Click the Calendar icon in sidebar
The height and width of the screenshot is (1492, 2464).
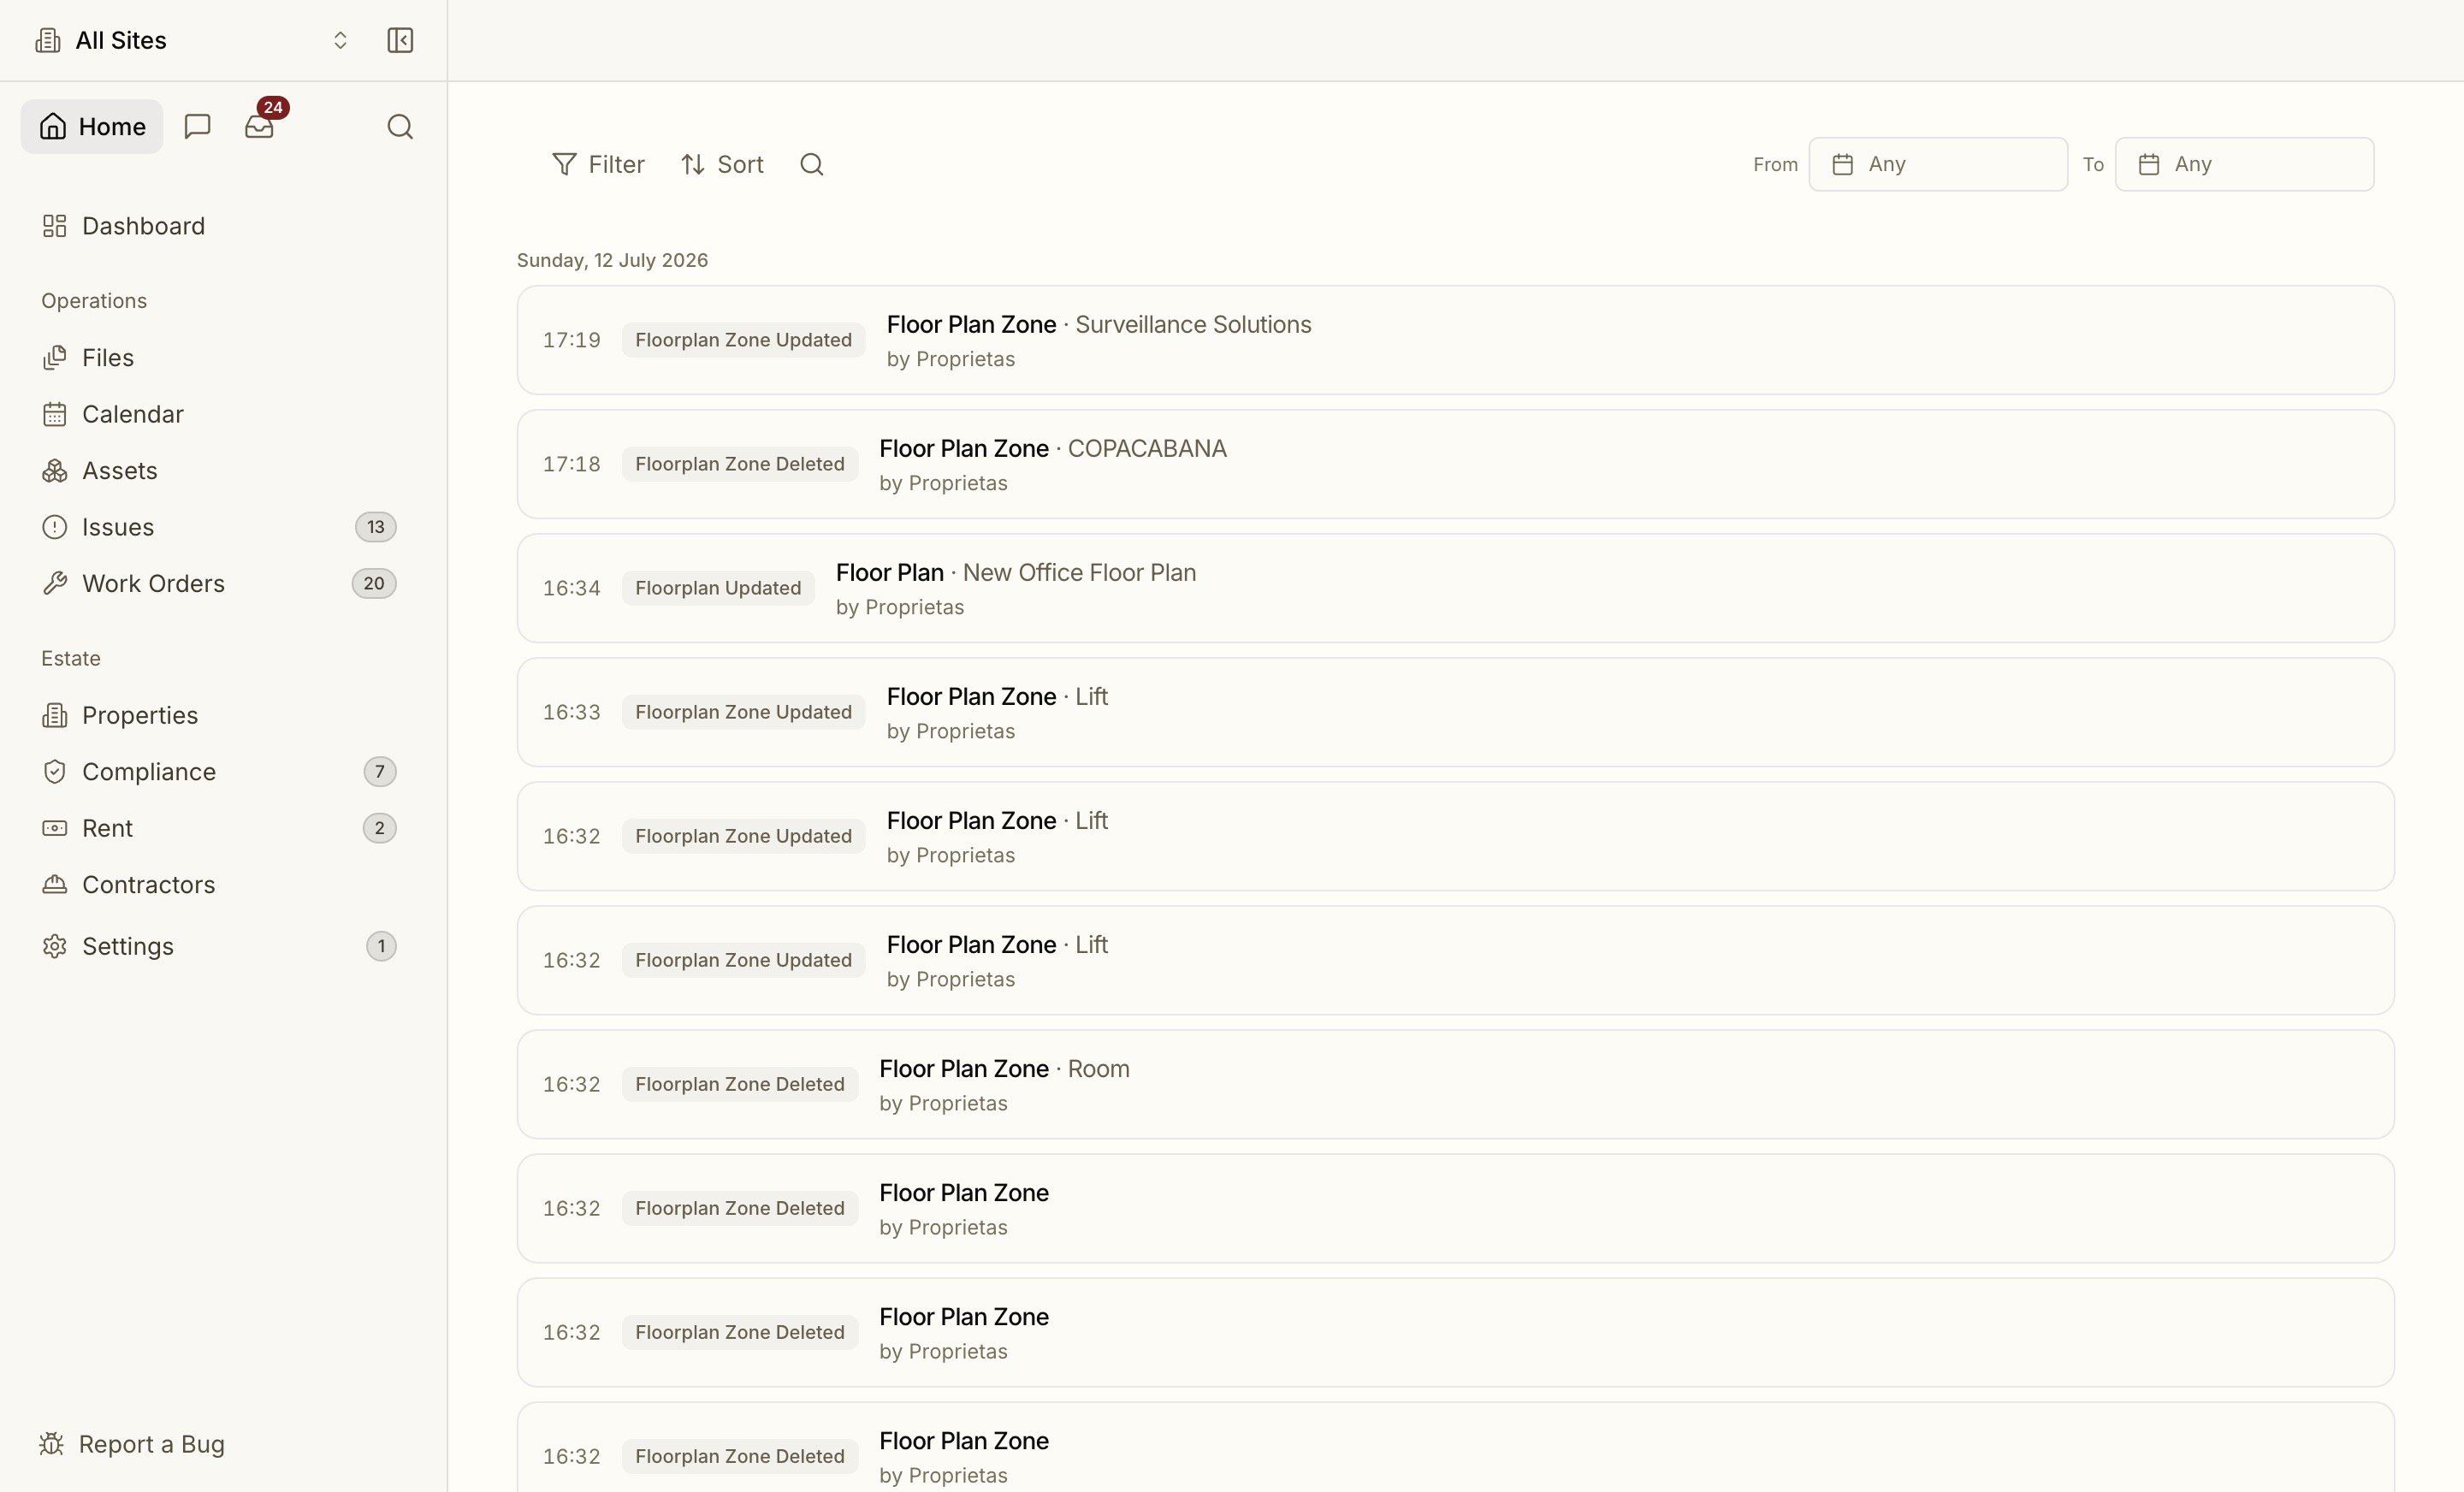[x=55, y=414]
